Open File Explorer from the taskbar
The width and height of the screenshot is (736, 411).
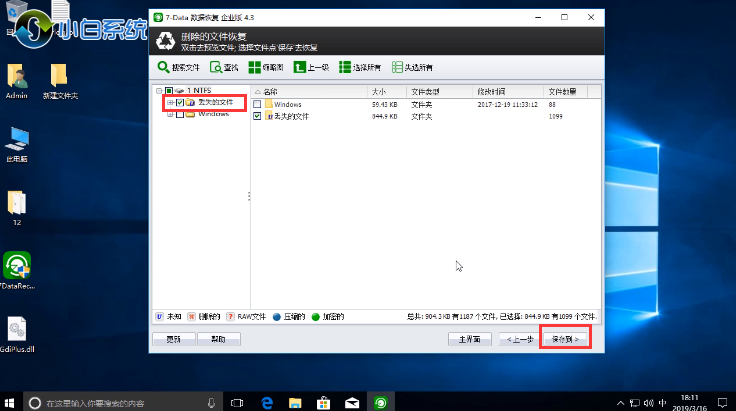click(295, 403)
